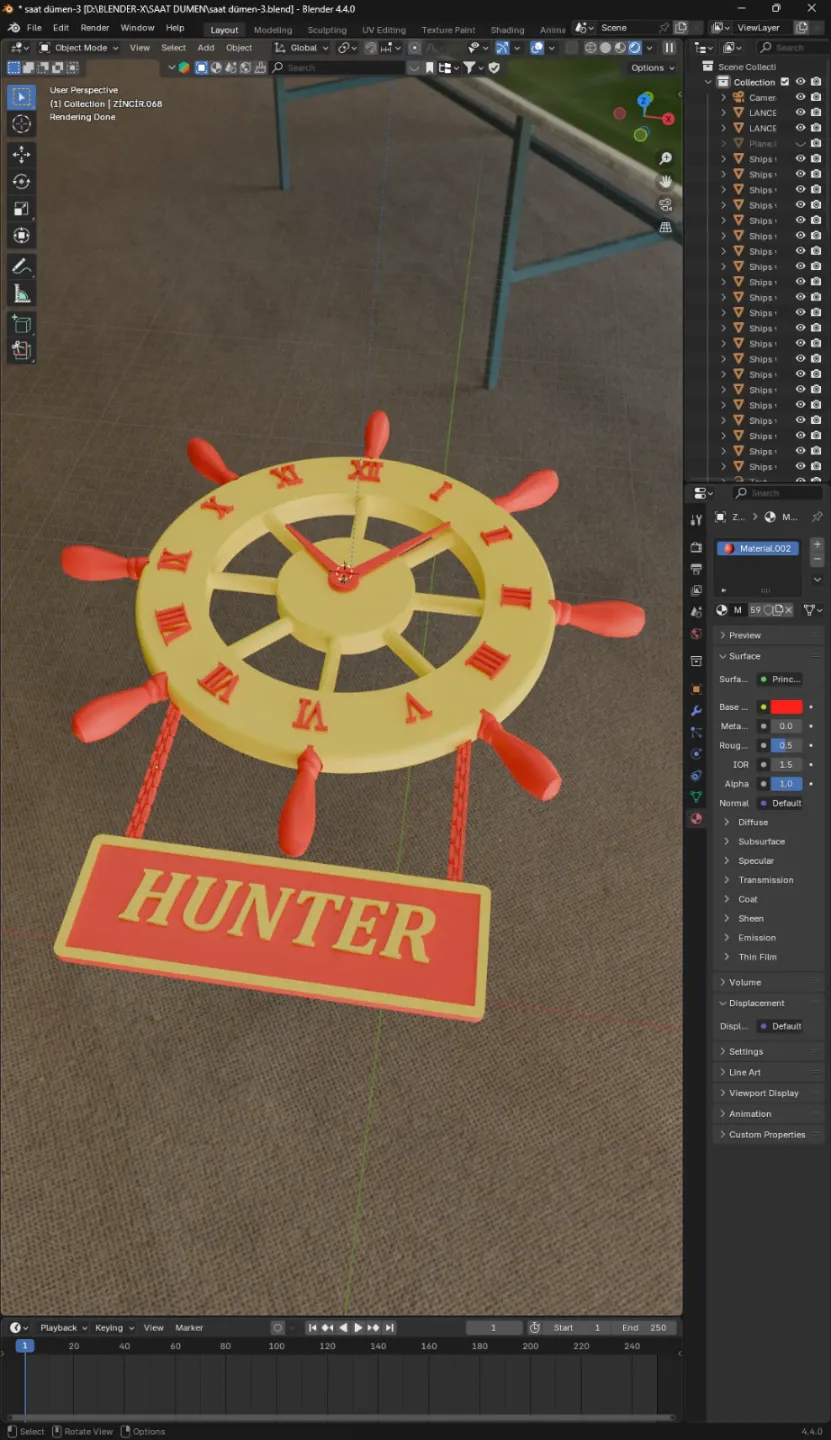Expand the Subsurface section

click(x=761, y=841)
